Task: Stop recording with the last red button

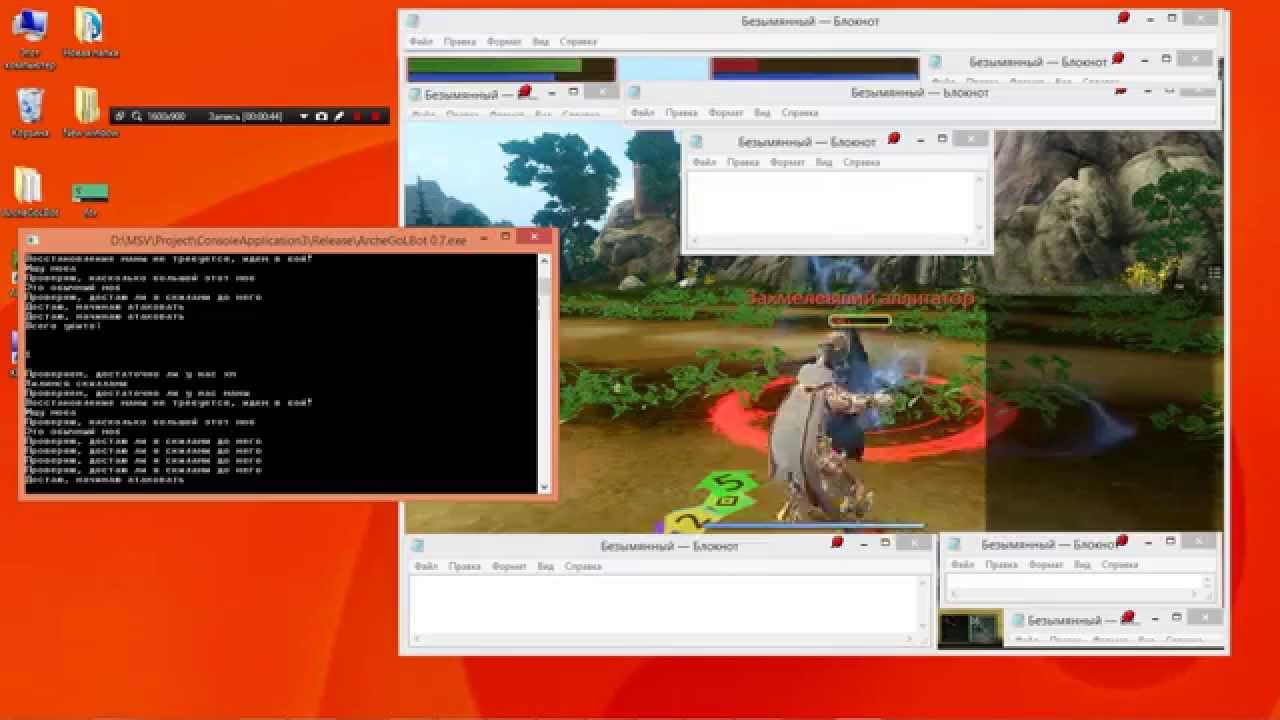Action: pyautogui.click(x=376, y=116)
